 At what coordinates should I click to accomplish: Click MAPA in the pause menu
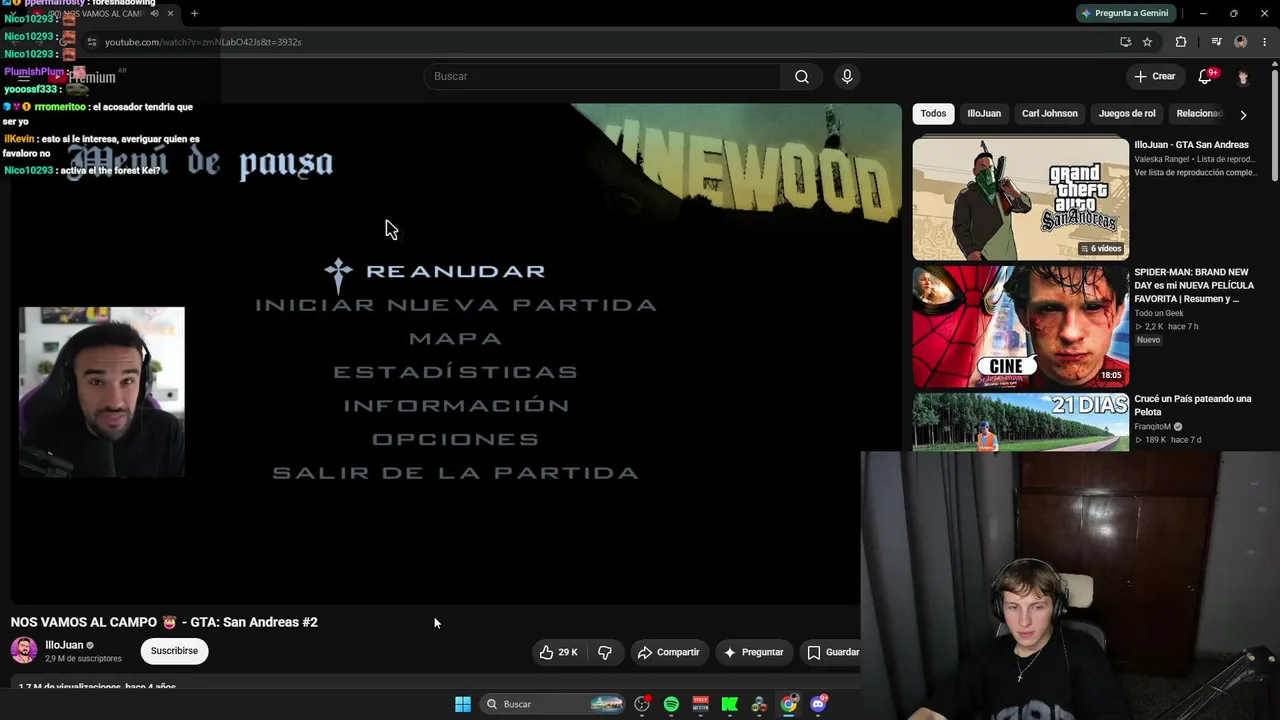456,339
